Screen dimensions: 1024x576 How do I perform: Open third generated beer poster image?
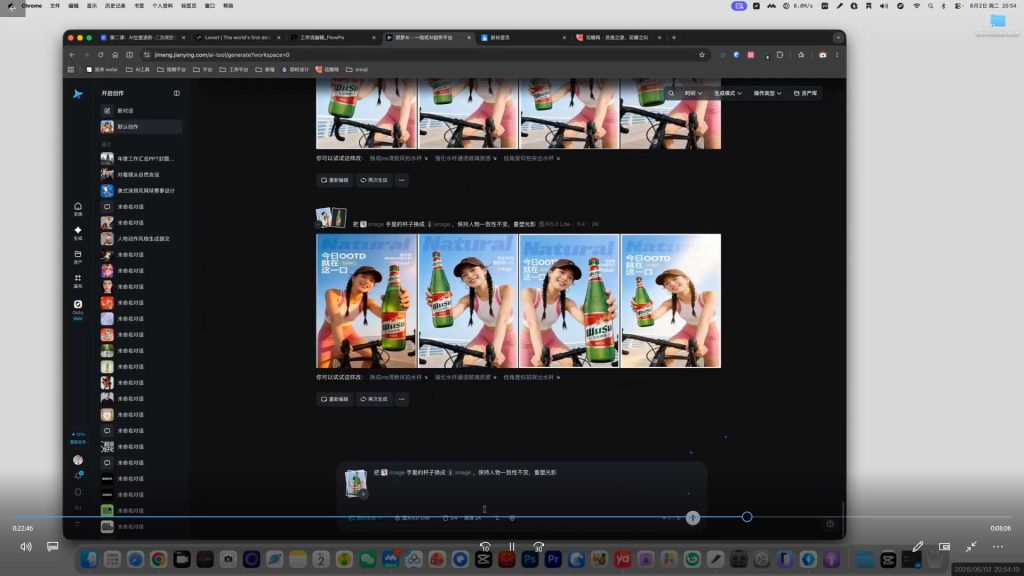coord(569,301)
